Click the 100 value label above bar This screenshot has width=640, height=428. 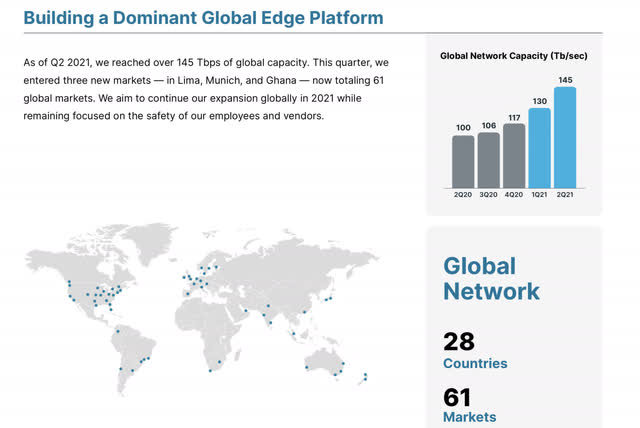point(463,127)
